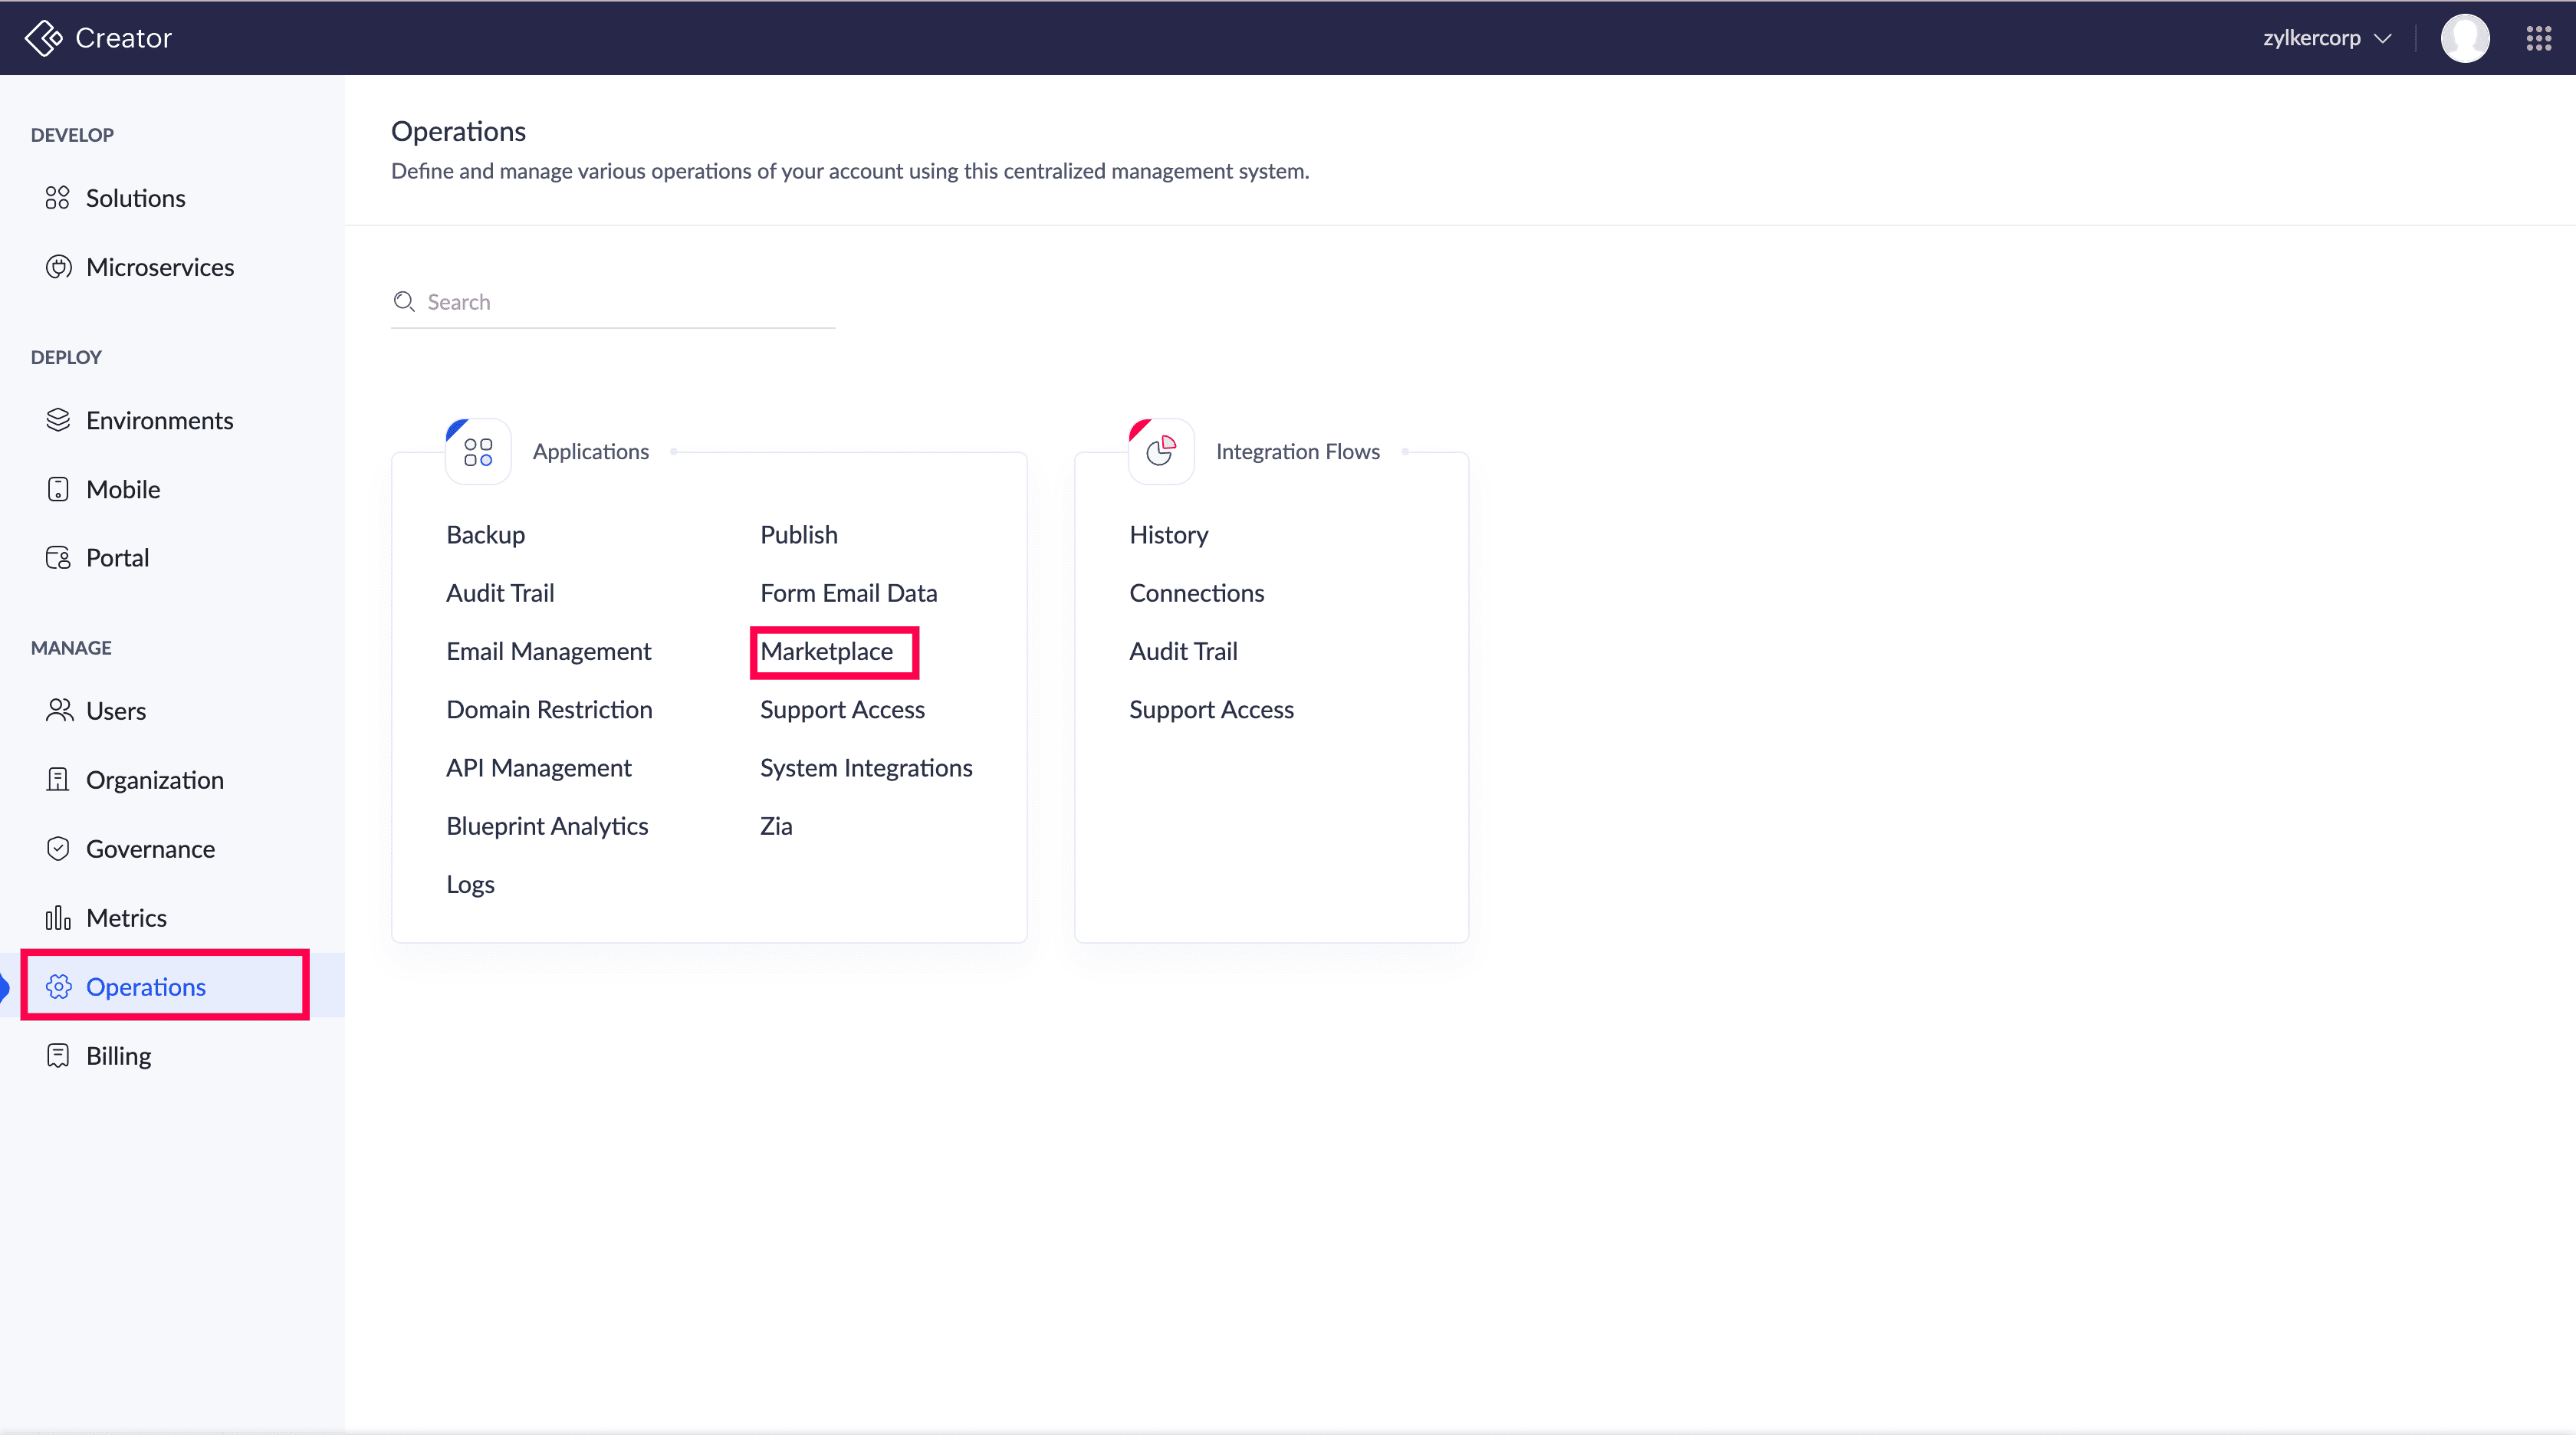The image size is (2576, 1435).
Task: Open Users in the sidebar
Action: 116,711
